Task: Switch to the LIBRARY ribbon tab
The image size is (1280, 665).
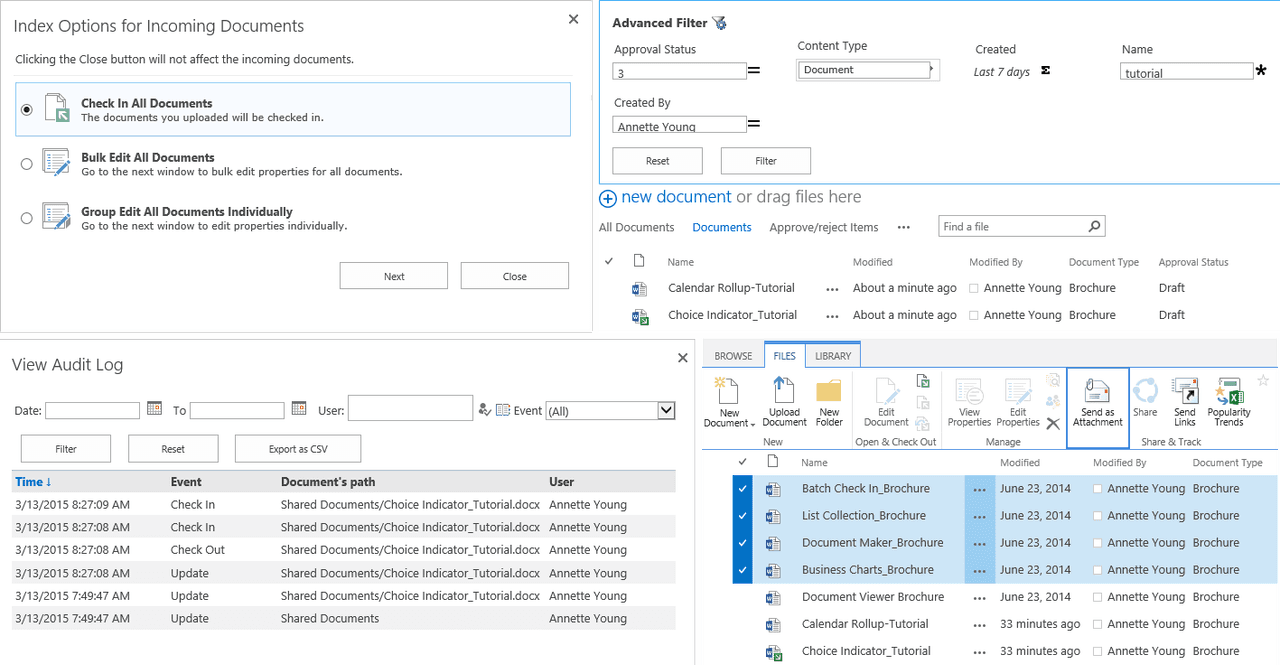Action: tap(833, 356)
